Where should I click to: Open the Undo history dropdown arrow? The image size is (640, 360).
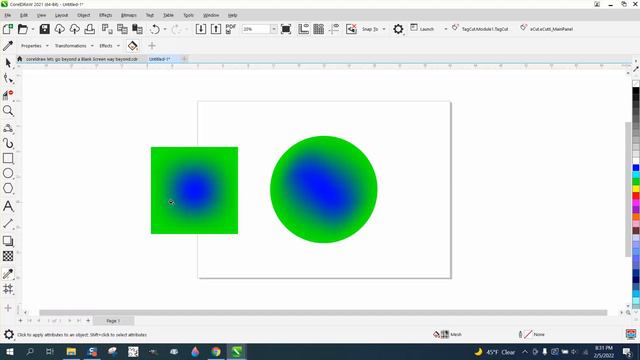[x=165, y=29]
